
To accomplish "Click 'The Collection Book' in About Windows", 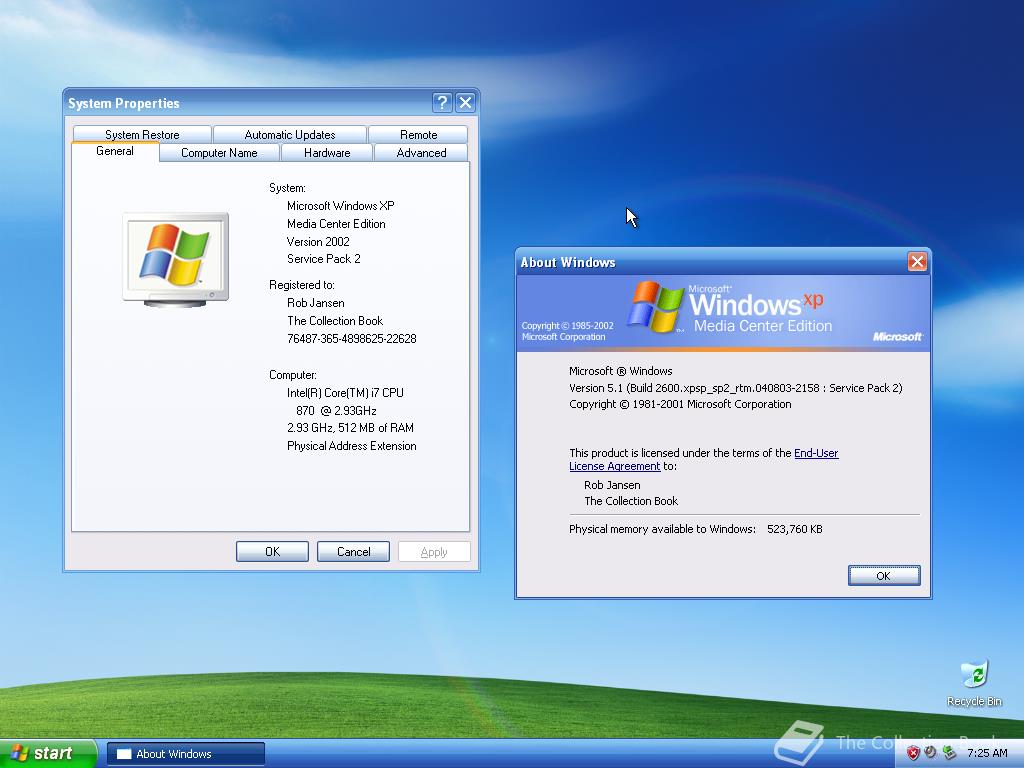I will click(631, 502).
